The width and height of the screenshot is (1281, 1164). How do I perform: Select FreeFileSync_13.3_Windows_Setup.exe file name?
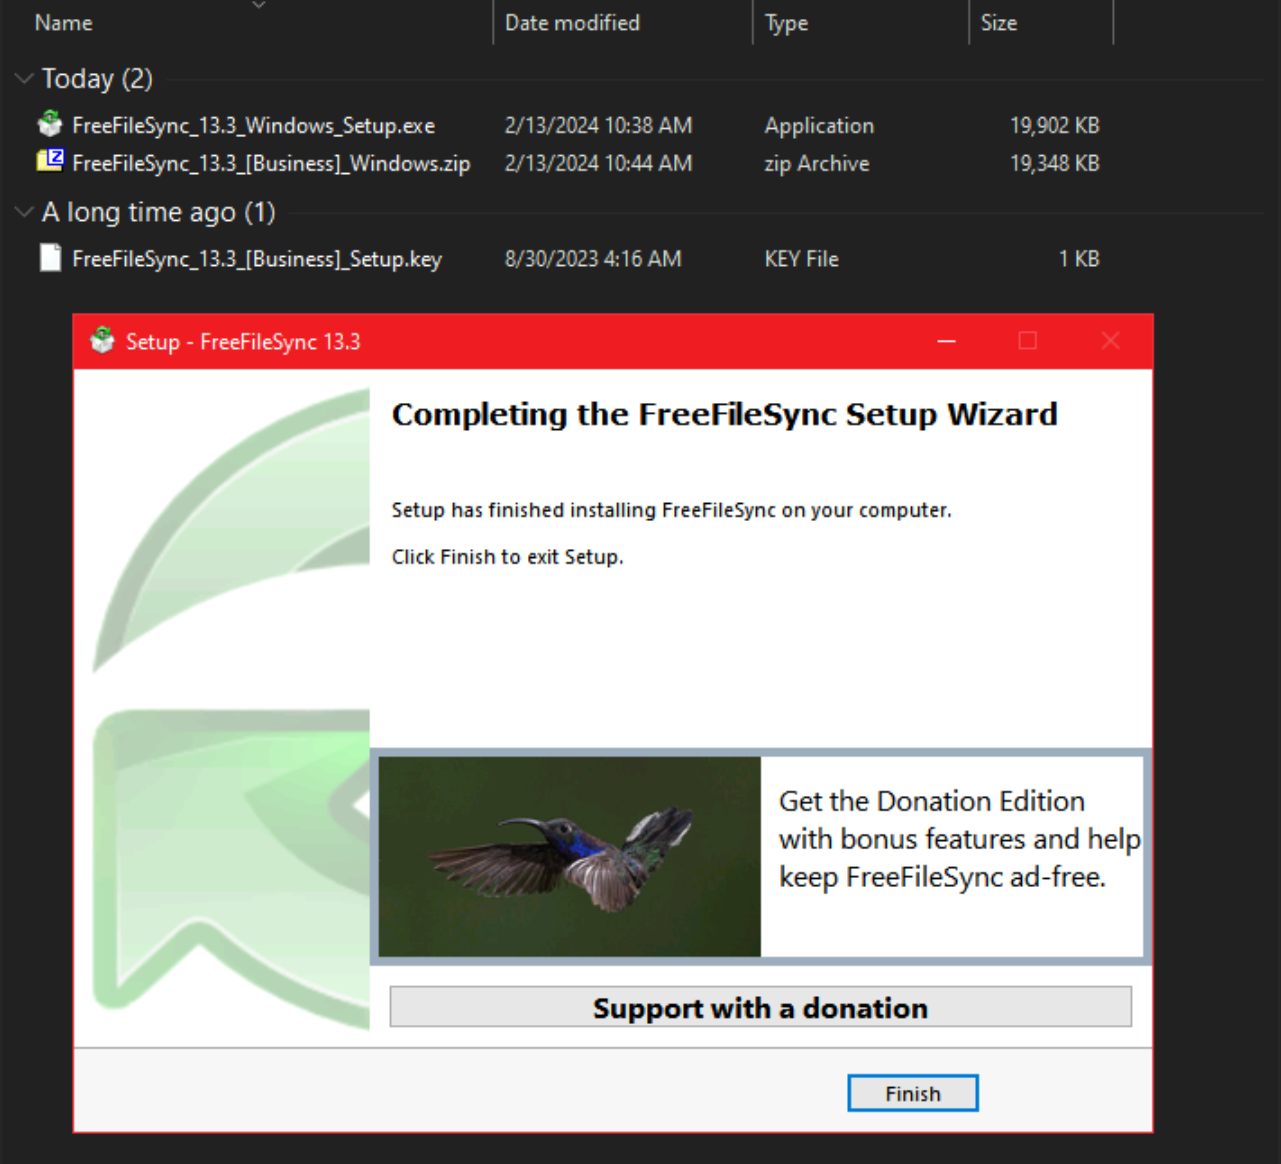click(254, 125)
